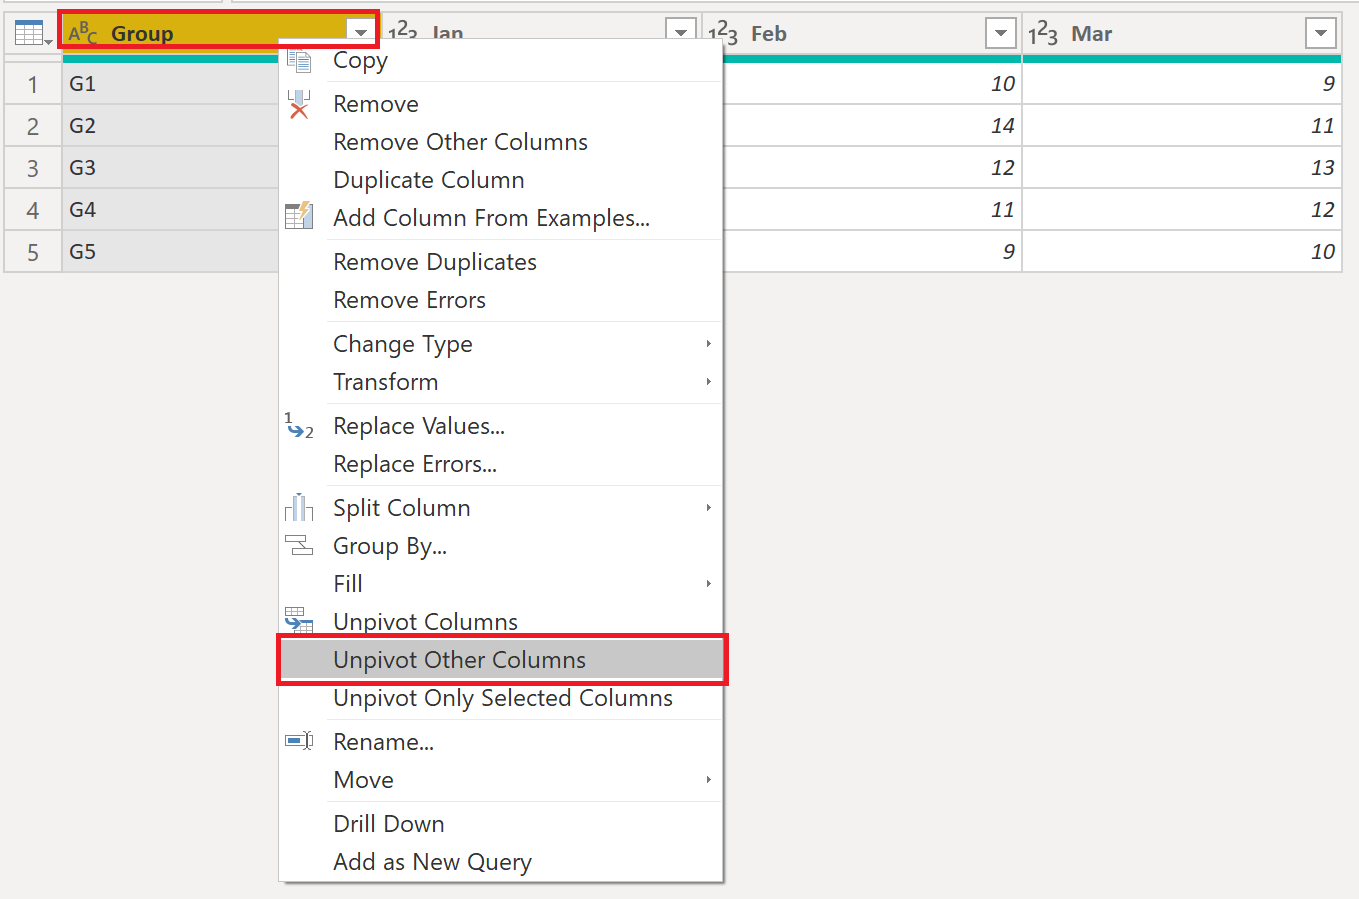The image size is (1359, 899).
Task: Select the Mar column header
Action: pyautogui.click(x=1182, y=34)
